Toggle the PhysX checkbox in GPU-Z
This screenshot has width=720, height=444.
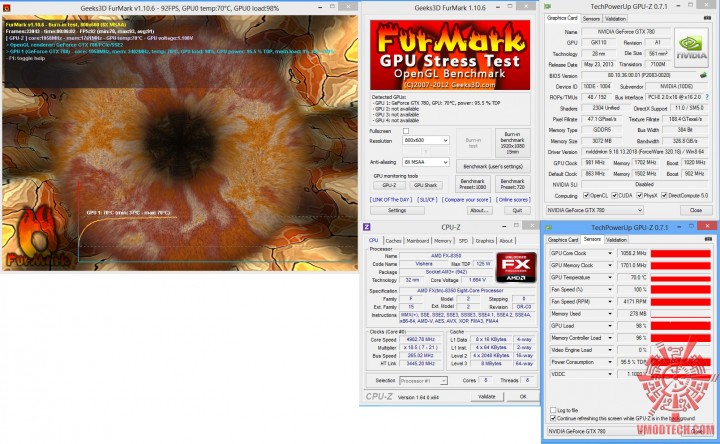pos(640,196)
